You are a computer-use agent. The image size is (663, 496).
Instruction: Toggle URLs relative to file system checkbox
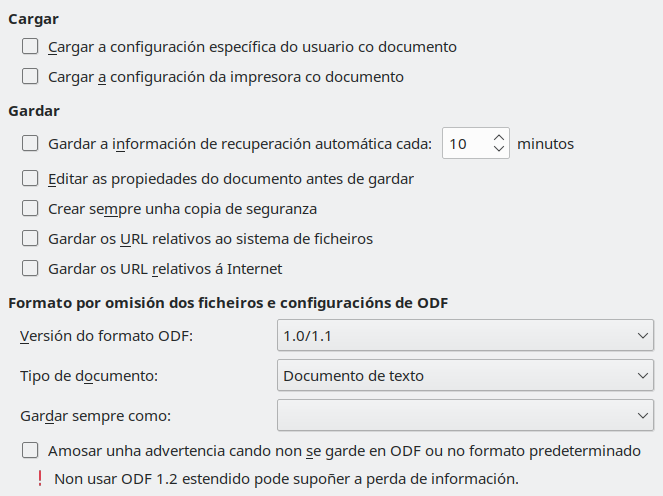[30, 239]
